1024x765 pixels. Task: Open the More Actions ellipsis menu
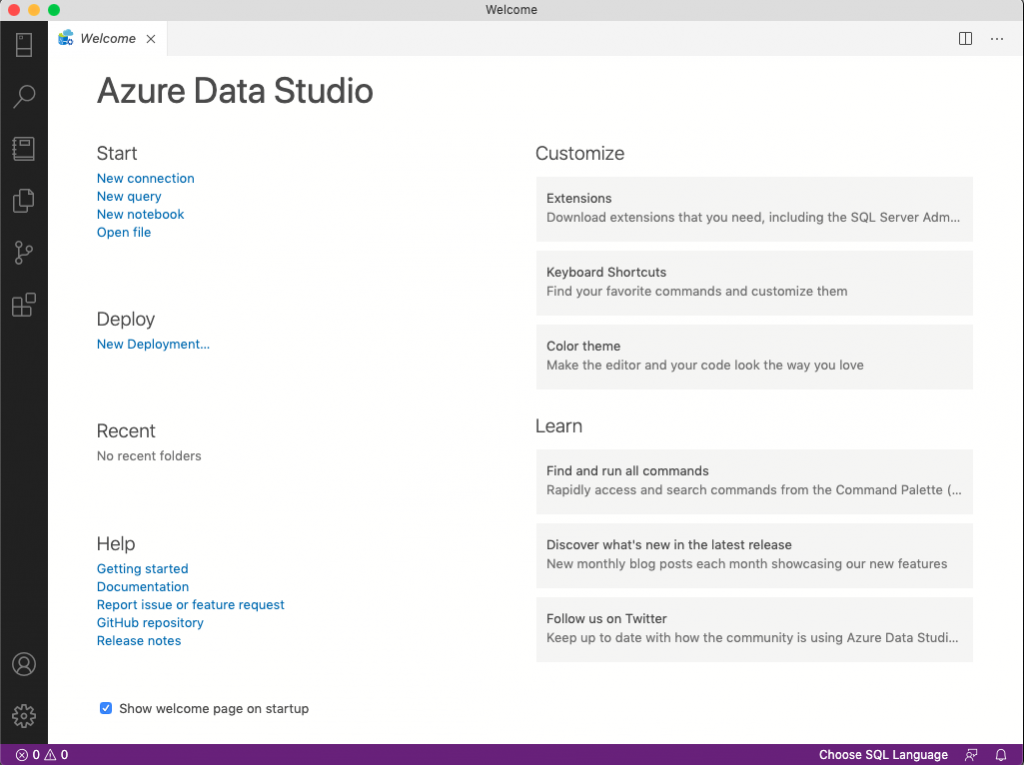(997, 39)
